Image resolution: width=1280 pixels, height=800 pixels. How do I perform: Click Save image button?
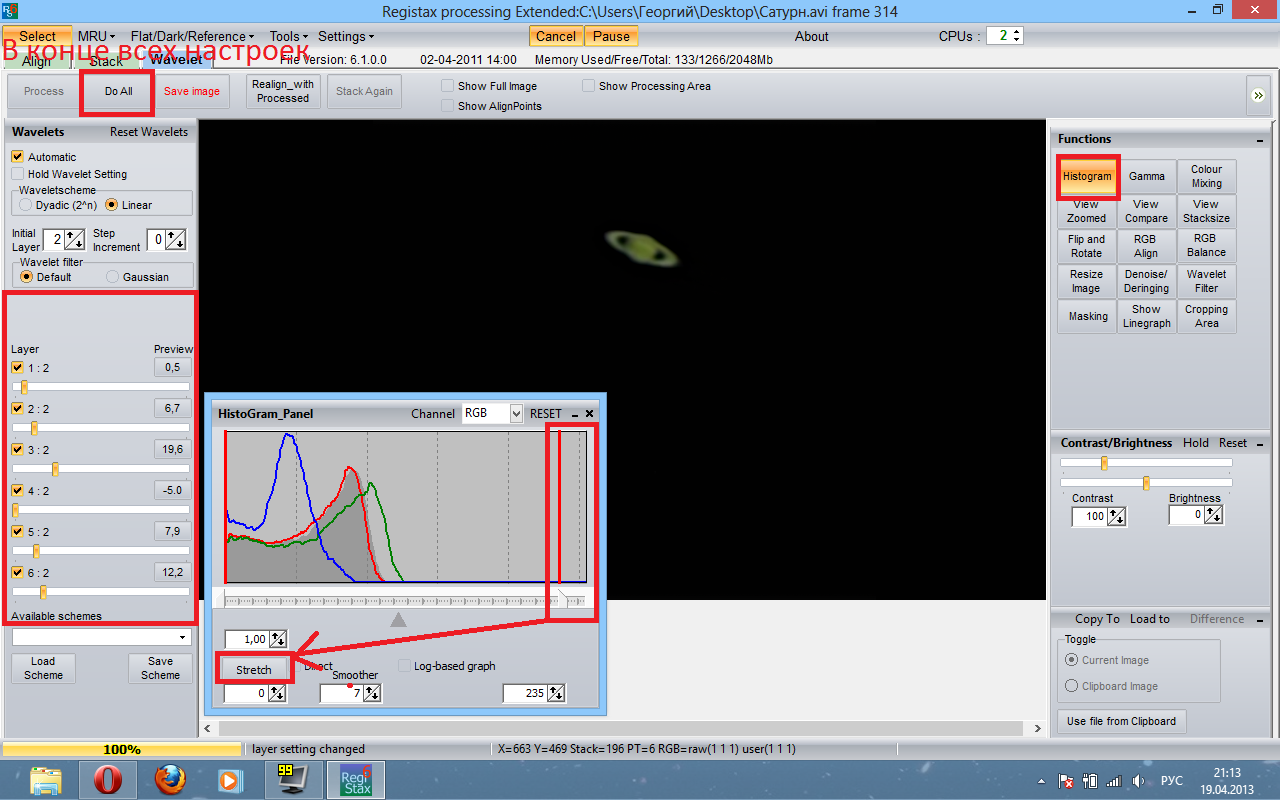coord(192,91)
